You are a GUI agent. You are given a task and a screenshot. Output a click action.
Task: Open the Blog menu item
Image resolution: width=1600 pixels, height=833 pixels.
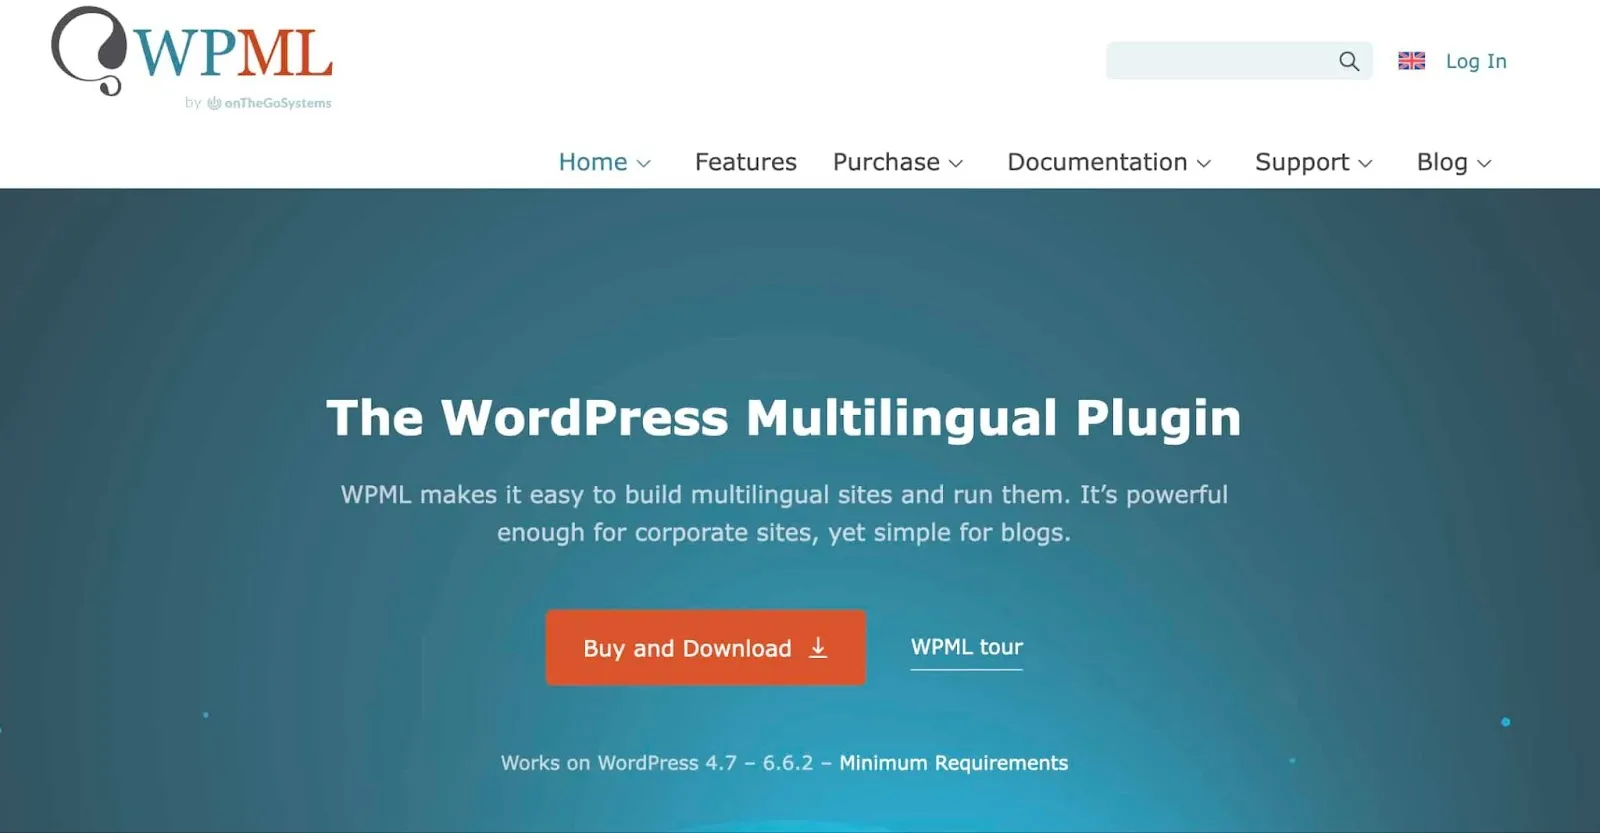pos(1442,162)
